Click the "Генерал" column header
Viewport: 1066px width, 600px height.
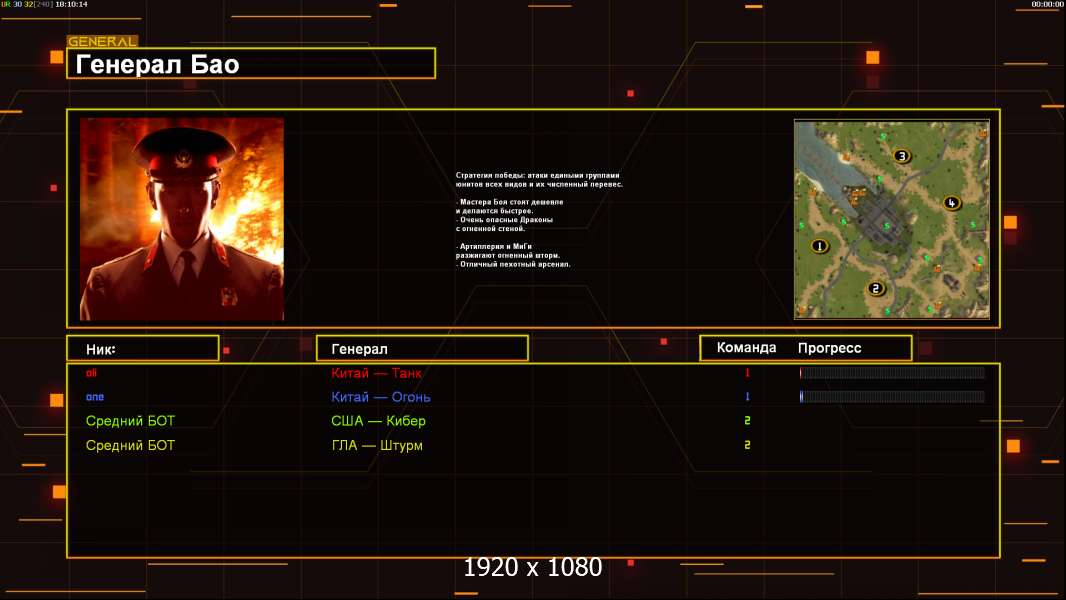point(422,349)
